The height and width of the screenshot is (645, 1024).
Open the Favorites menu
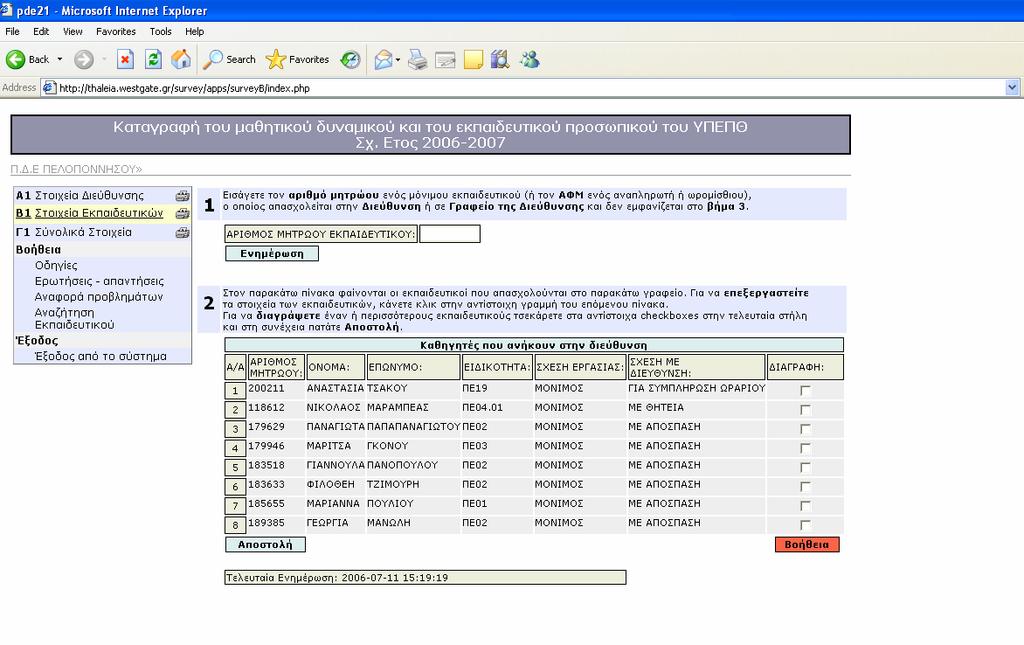click(x=116, y=31)
